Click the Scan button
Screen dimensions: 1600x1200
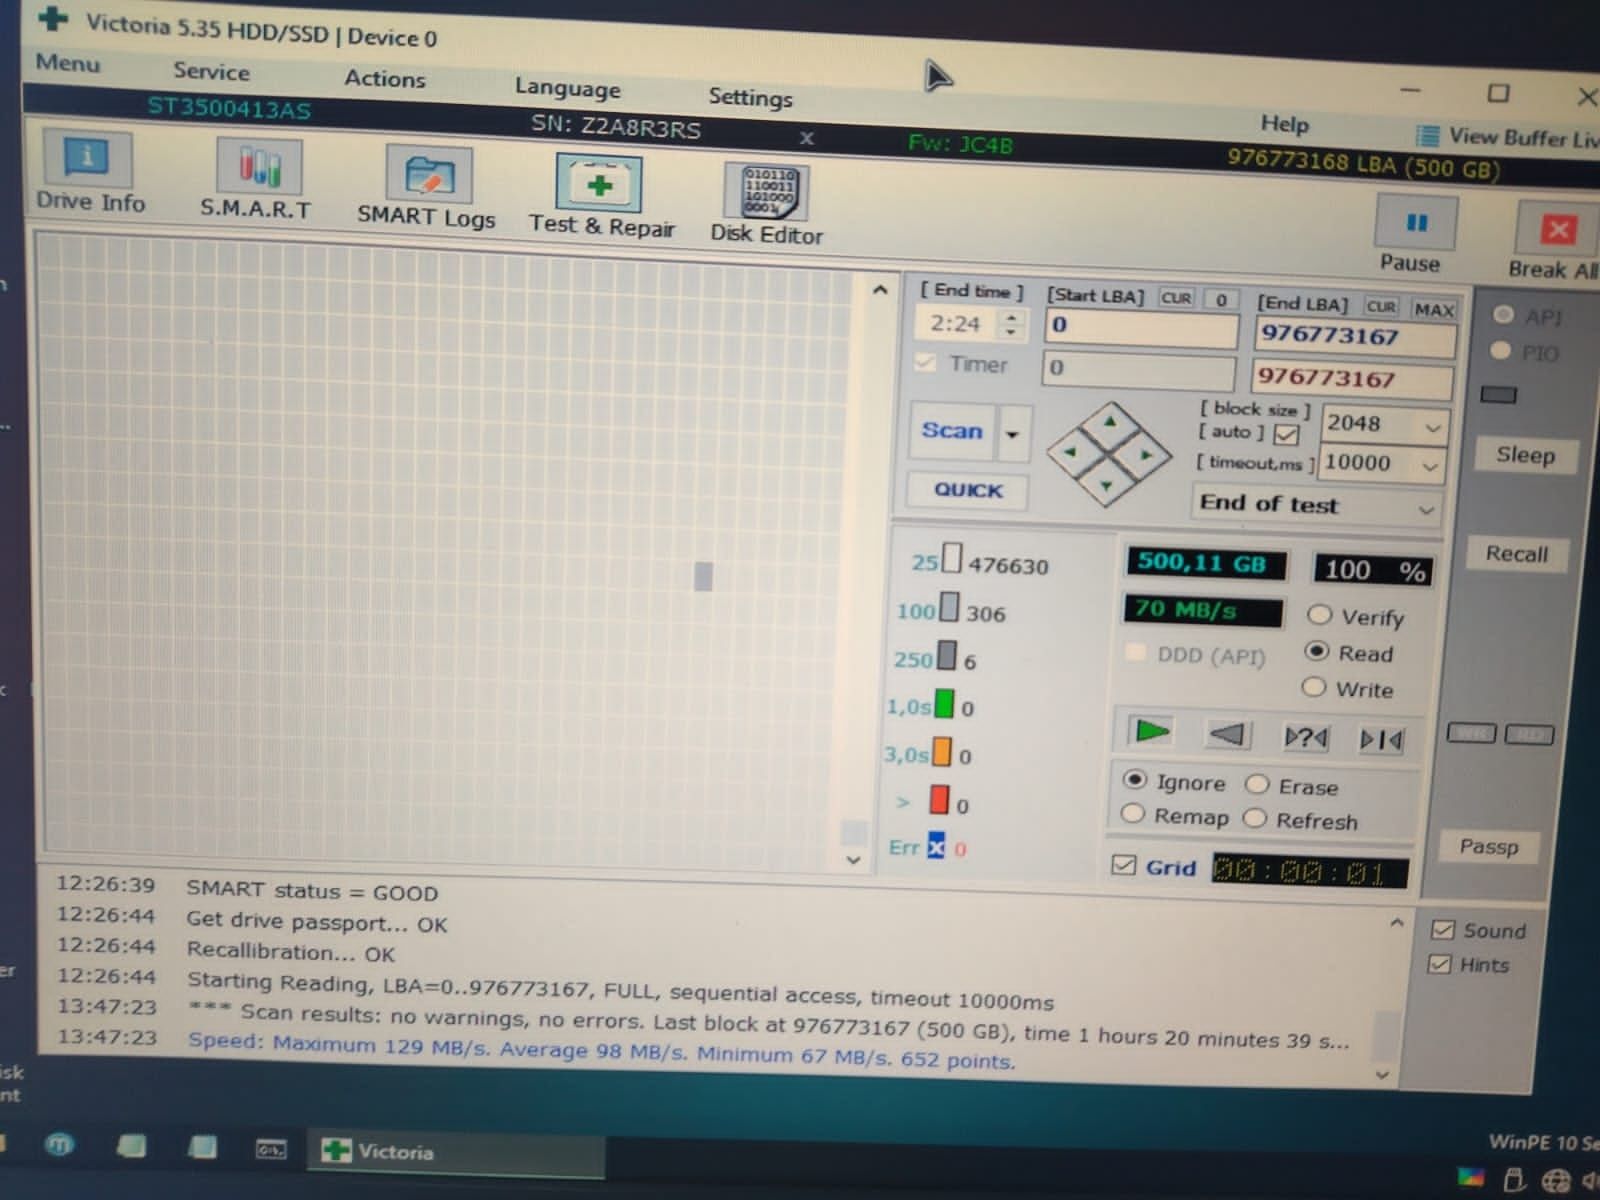(x=952, y=431)
